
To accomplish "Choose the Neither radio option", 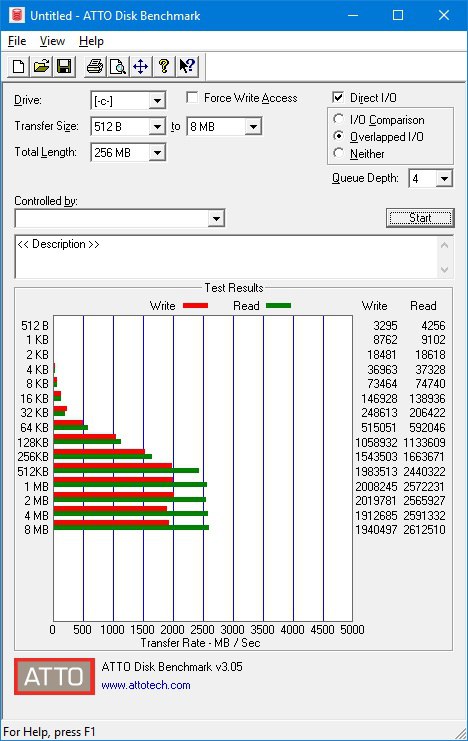I will pyautogui.click(x=338, y=153).
